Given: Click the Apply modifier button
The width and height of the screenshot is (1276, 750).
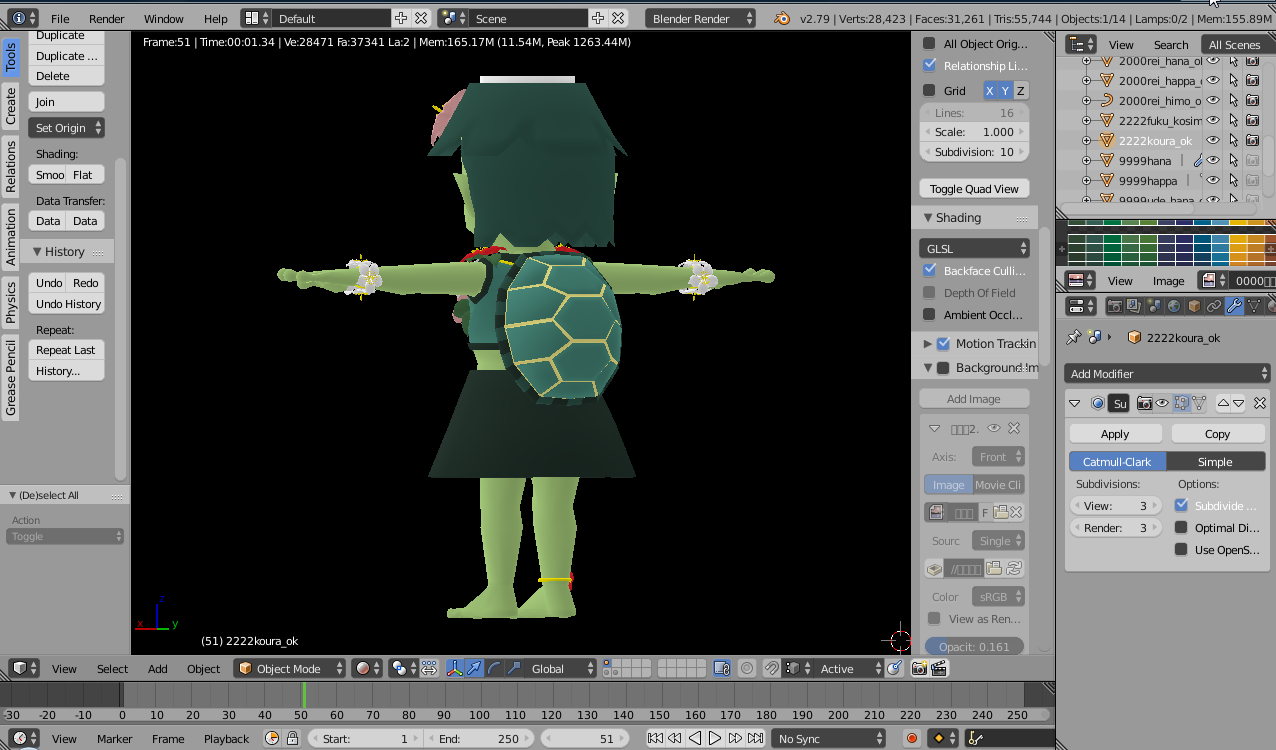Looking at the screenshot, I should pos(1115,434).
